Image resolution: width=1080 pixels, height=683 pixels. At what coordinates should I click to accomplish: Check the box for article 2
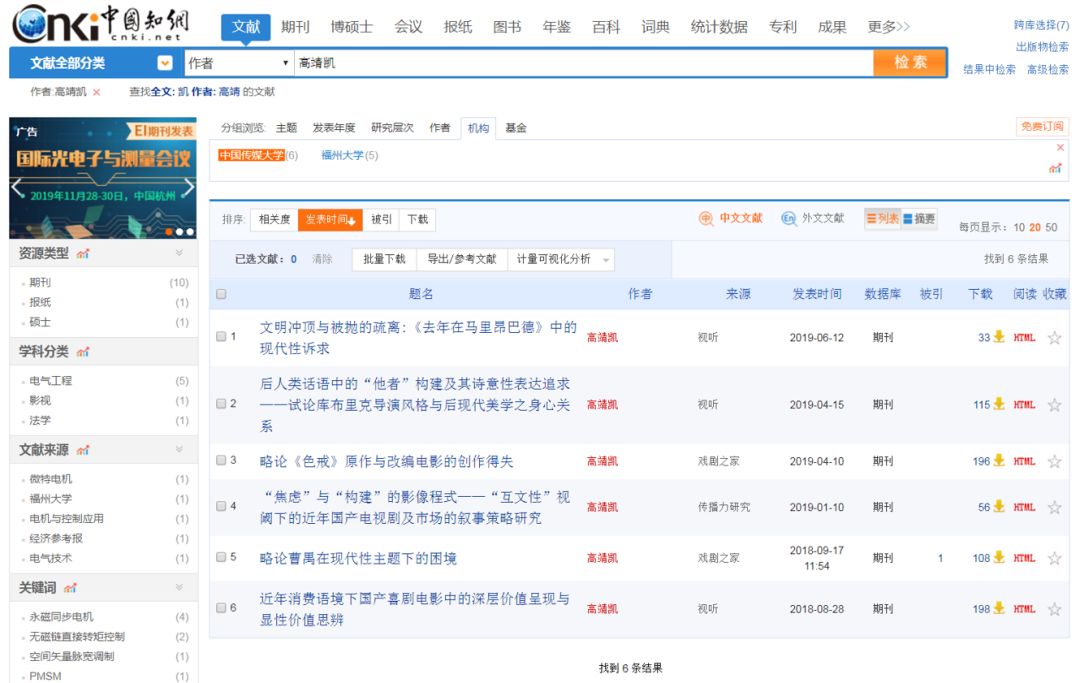coord(221,403)
